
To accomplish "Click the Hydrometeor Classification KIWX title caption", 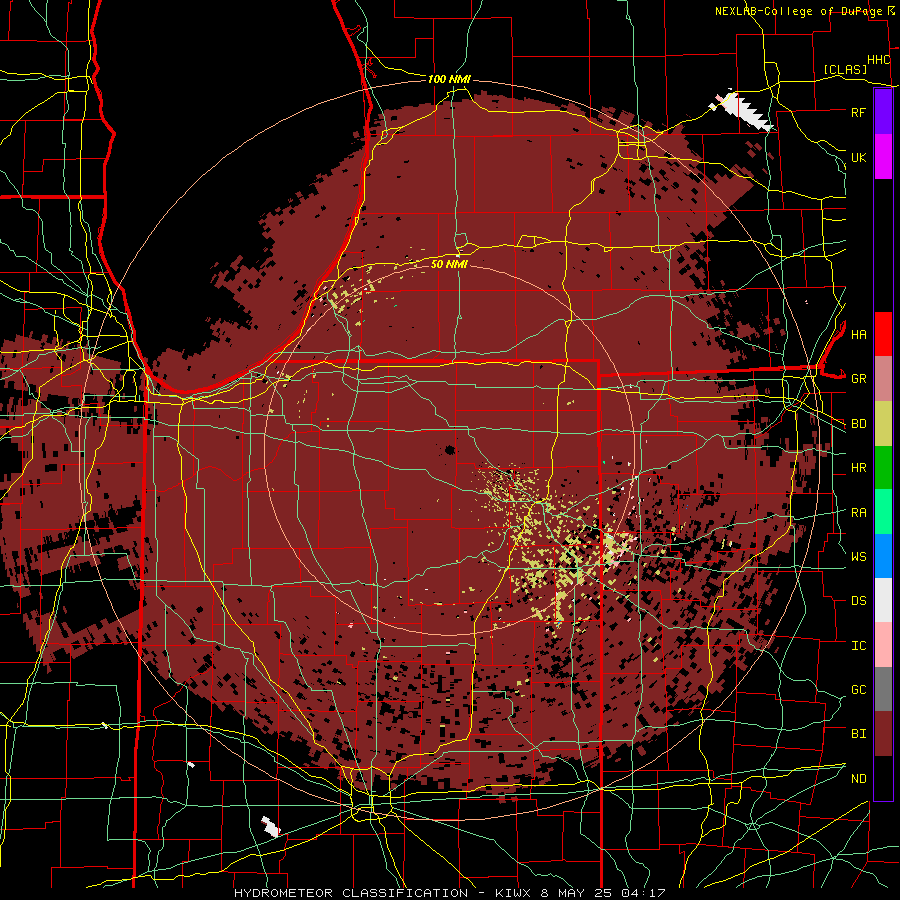I will pyautogui.click(x=449, y=893).
